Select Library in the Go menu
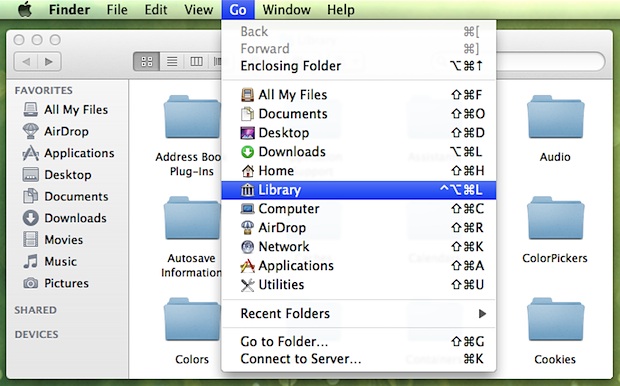This screenshot has height=386, width=620. 358,190
